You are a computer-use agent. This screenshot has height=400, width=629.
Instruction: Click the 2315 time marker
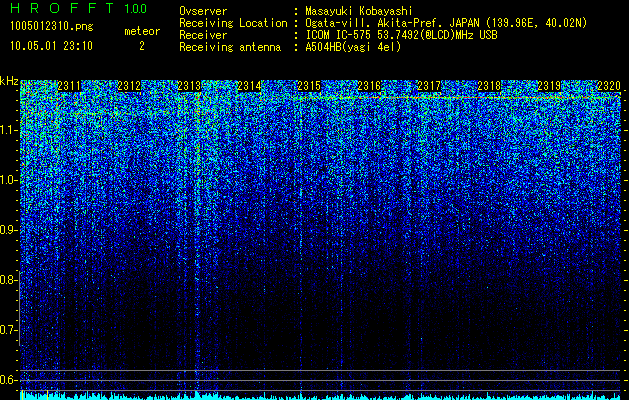pos(309,86)
